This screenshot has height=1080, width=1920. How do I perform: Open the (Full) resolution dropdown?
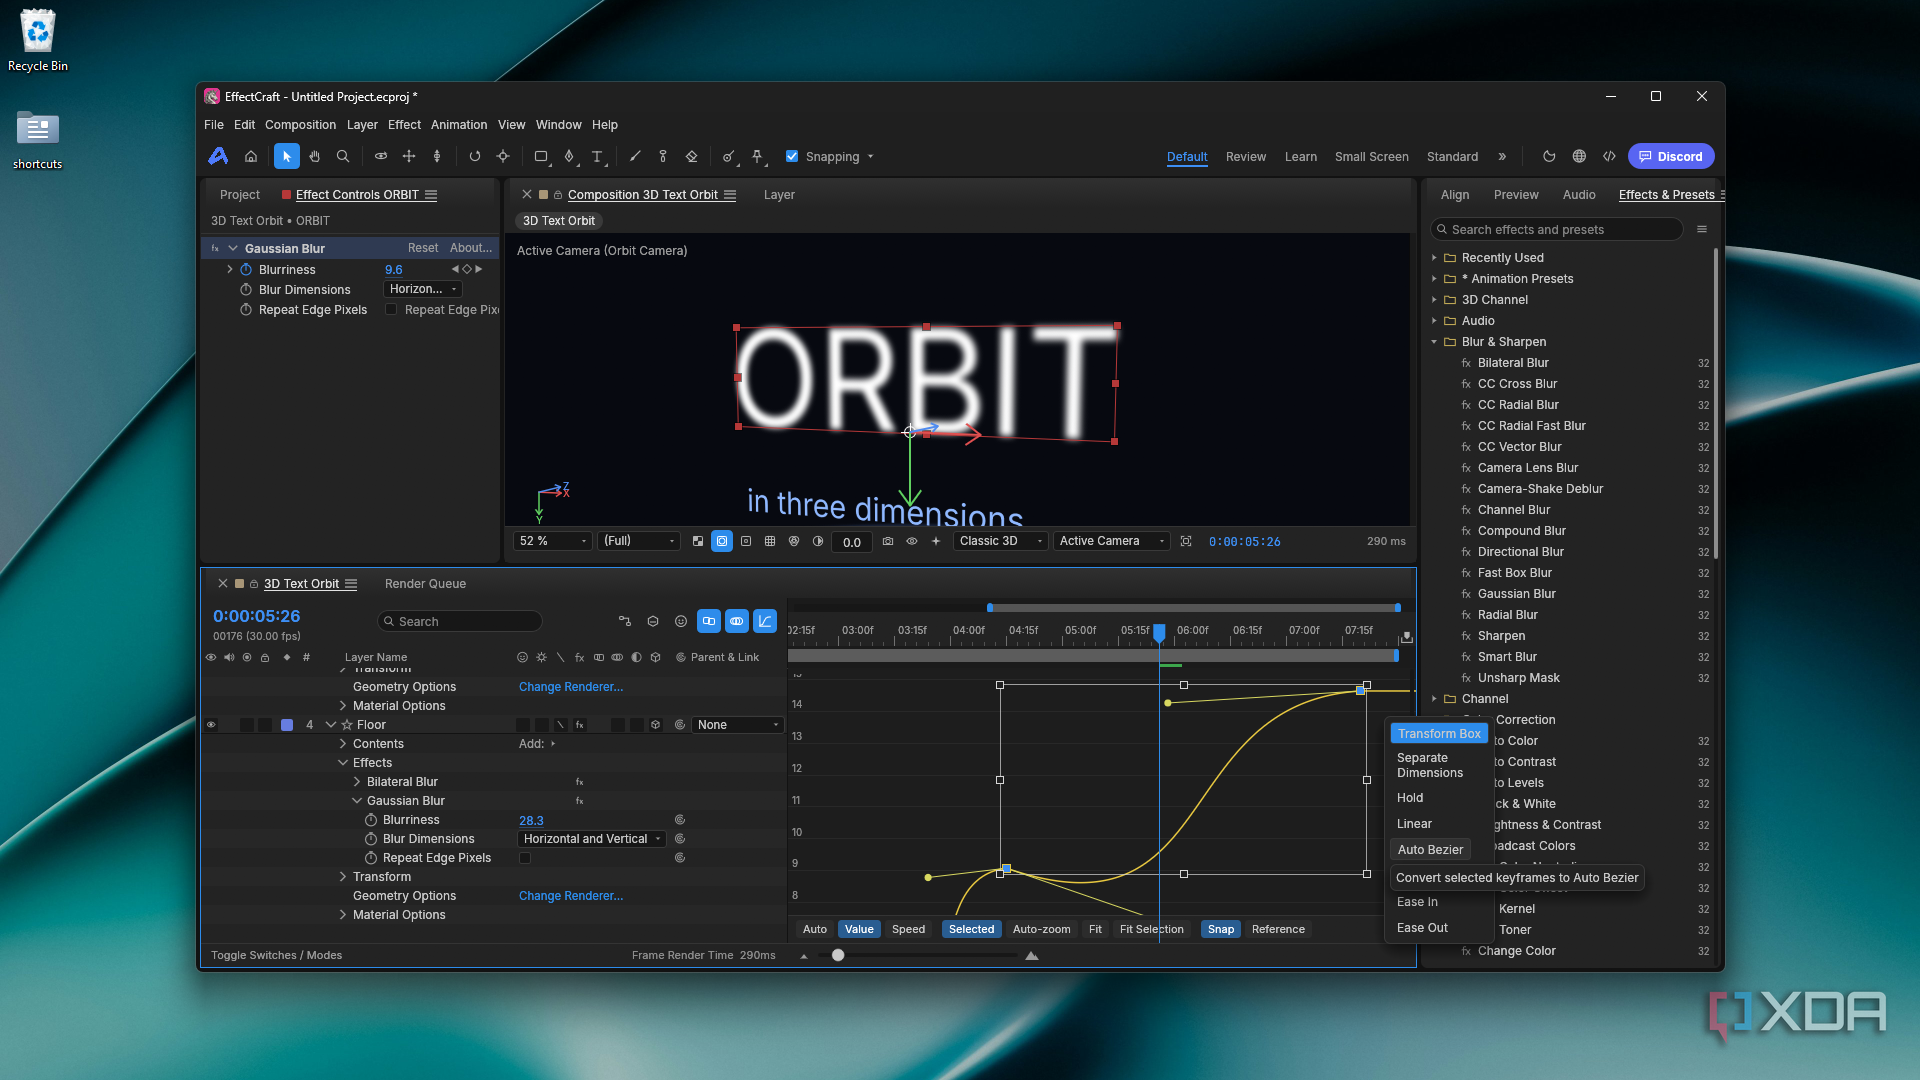[639, 541]
